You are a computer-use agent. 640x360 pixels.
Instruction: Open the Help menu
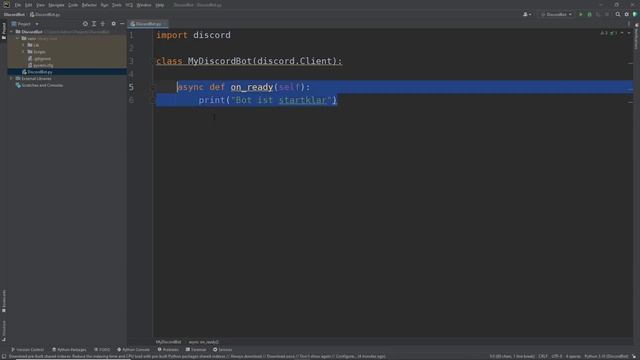[160, 5]
